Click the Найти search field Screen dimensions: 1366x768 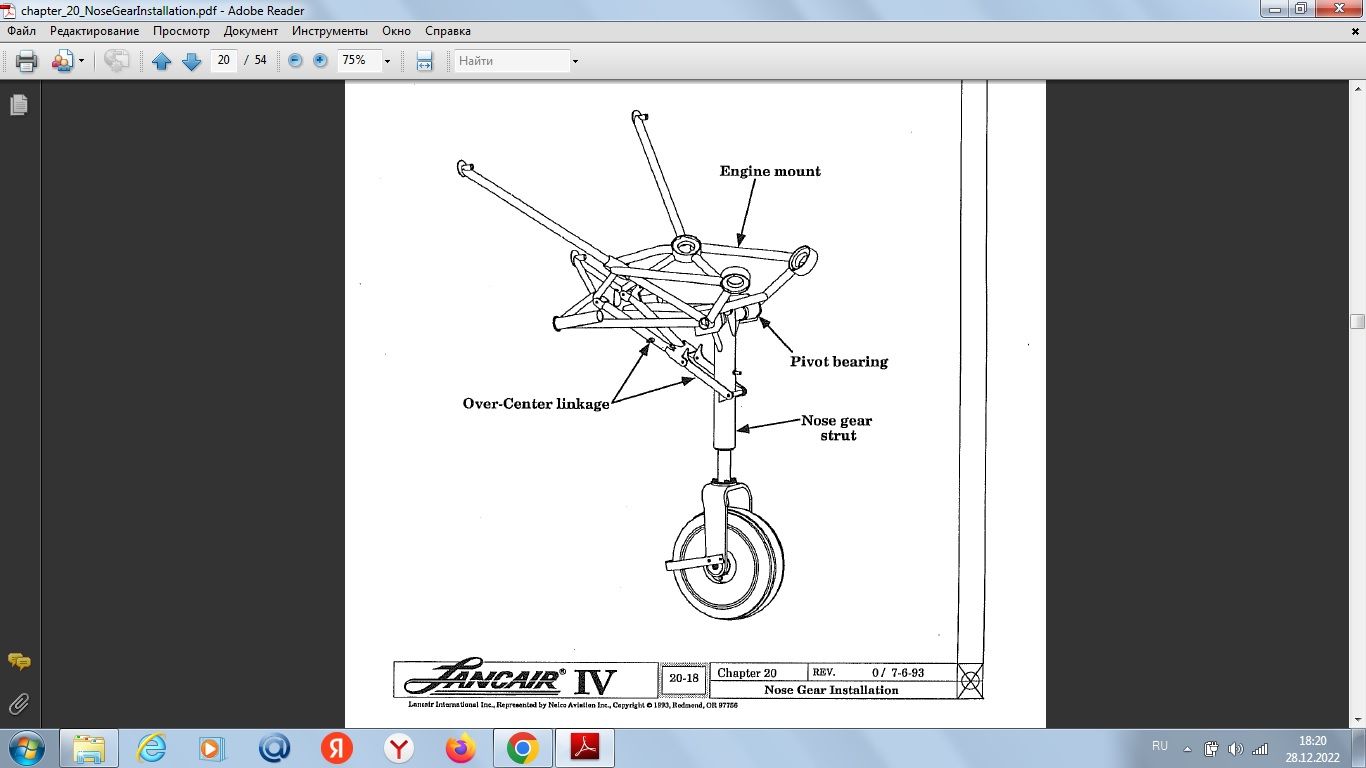click(x=511, y=61)
